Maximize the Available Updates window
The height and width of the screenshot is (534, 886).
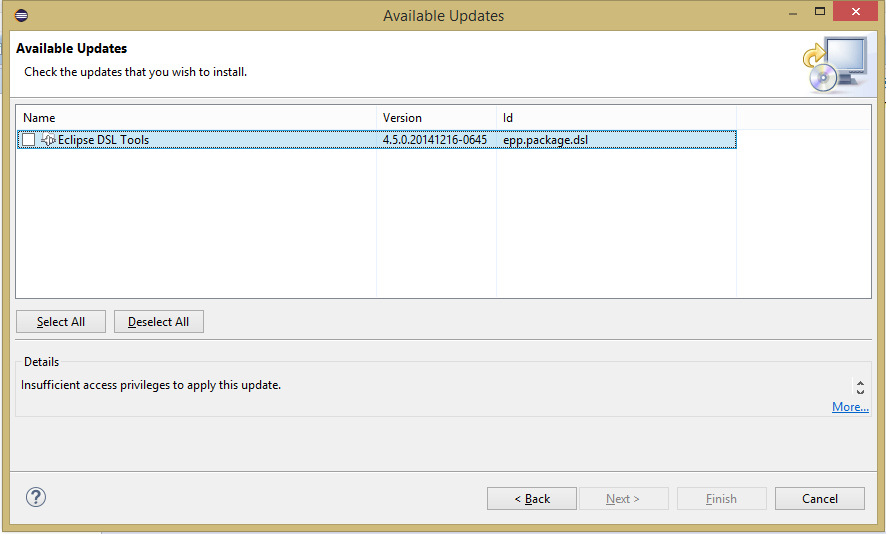tap(820, 11)
